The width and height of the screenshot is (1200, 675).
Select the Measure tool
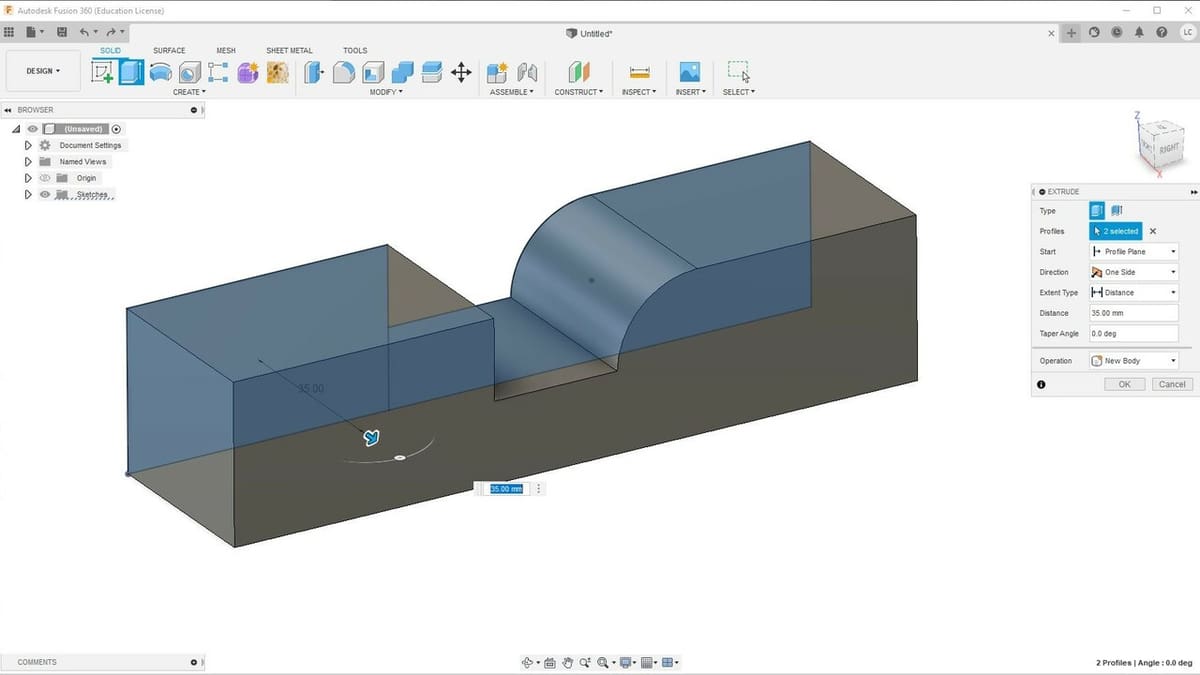(x=639, y=72)
